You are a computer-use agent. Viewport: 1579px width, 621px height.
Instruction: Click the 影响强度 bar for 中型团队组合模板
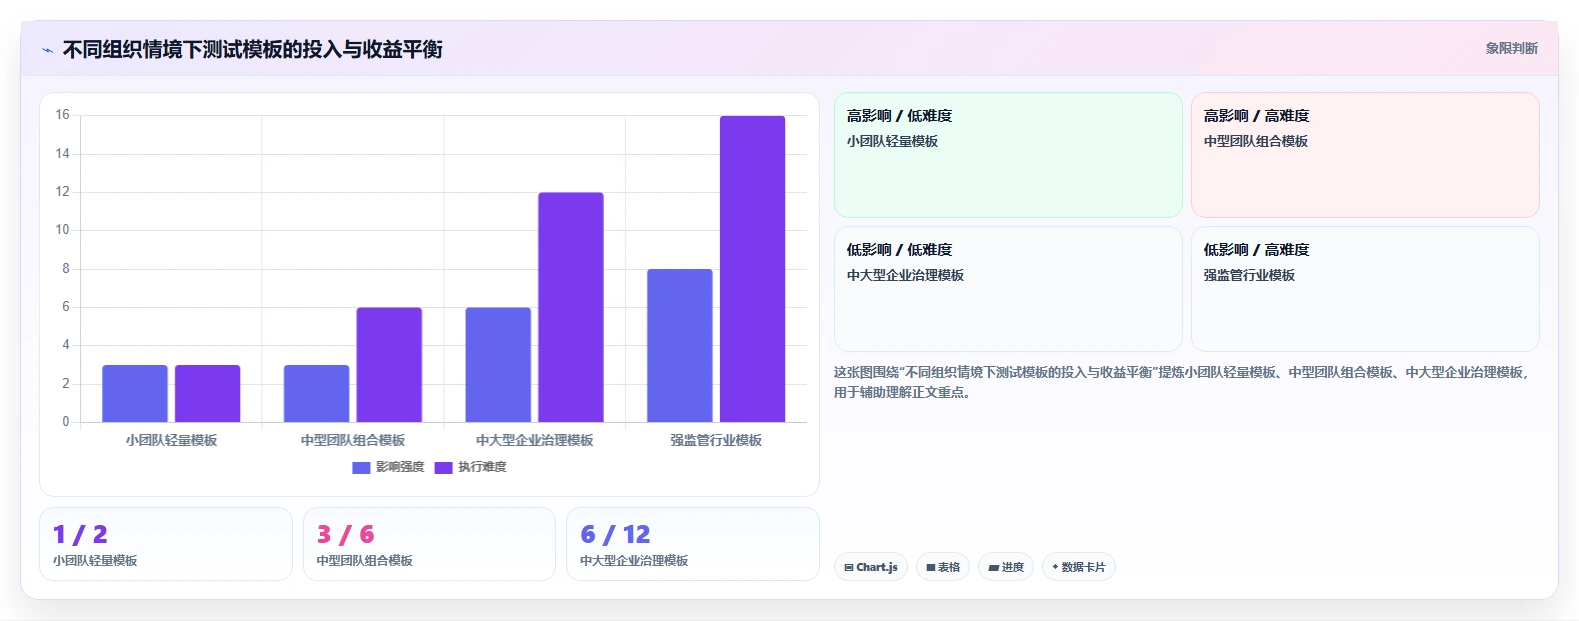pyautogui.click(x=317, y=394)
